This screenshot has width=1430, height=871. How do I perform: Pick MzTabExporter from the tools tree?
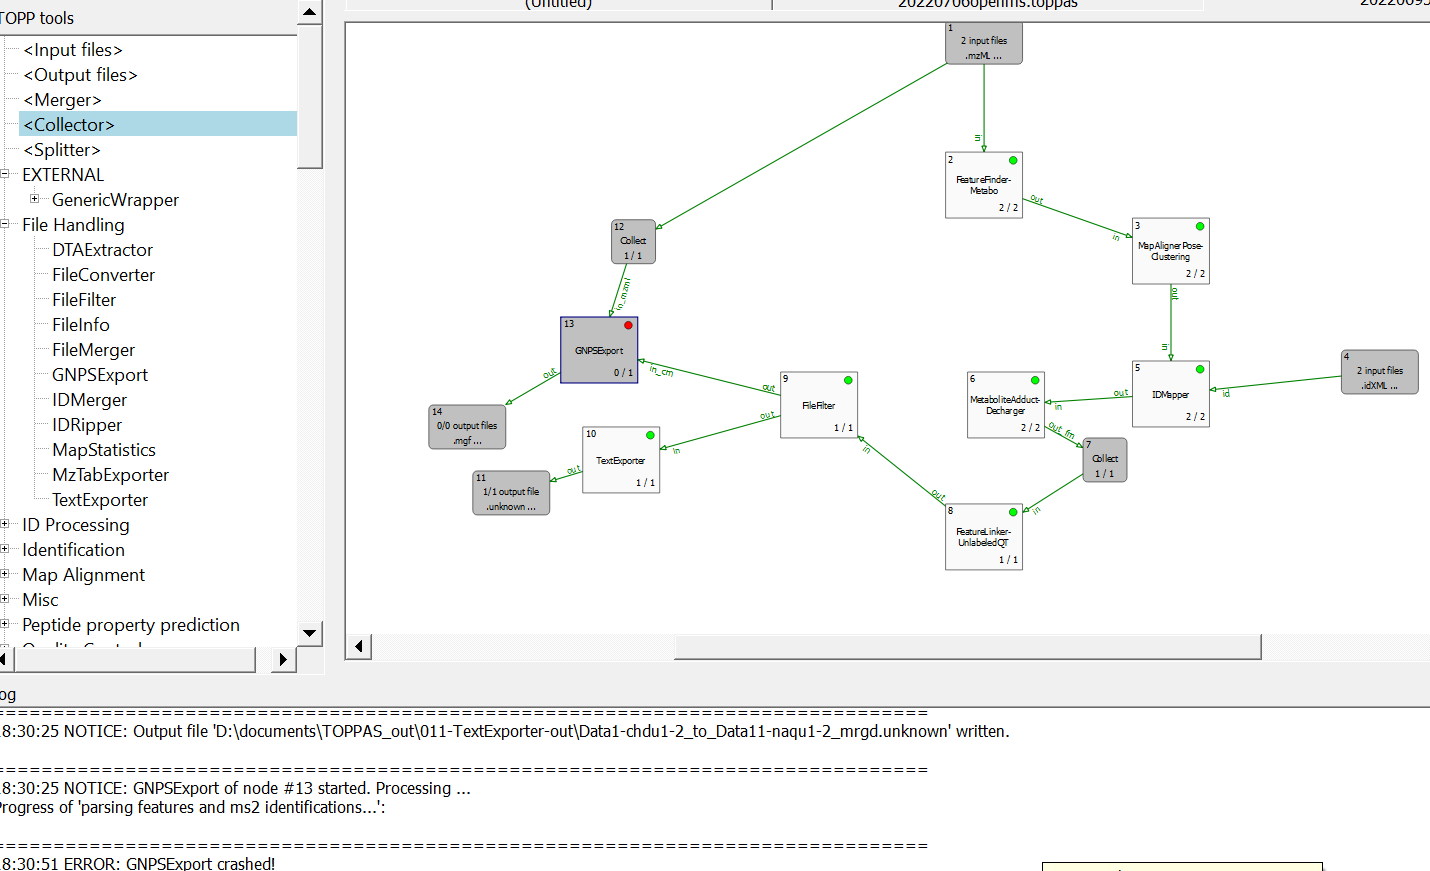(x=111, y=475)
